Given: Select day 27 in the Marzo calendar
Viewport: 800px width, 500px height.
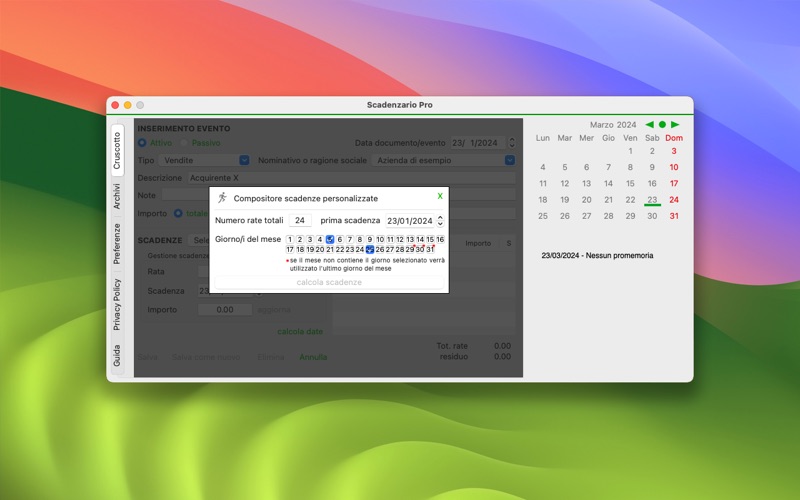Looking at the screenshot, I should click(587, 216).
